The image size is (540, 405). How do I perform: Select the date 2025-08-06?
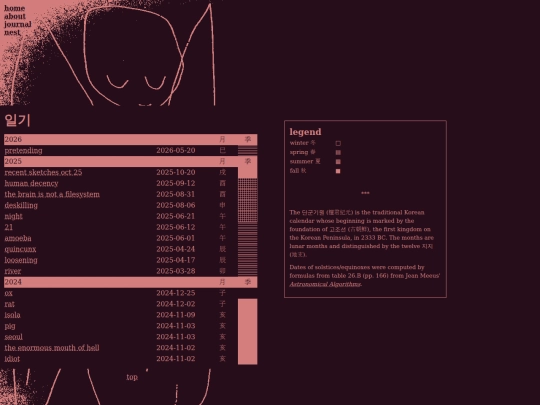coord(176,205)
